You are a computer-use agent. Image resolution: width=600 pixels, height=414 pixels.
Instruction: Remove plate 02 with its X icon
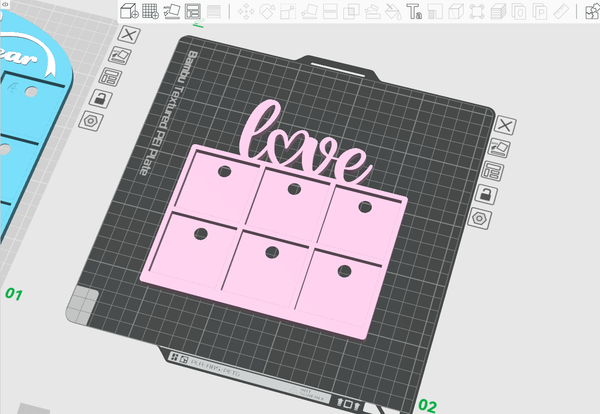coord(505,126)
